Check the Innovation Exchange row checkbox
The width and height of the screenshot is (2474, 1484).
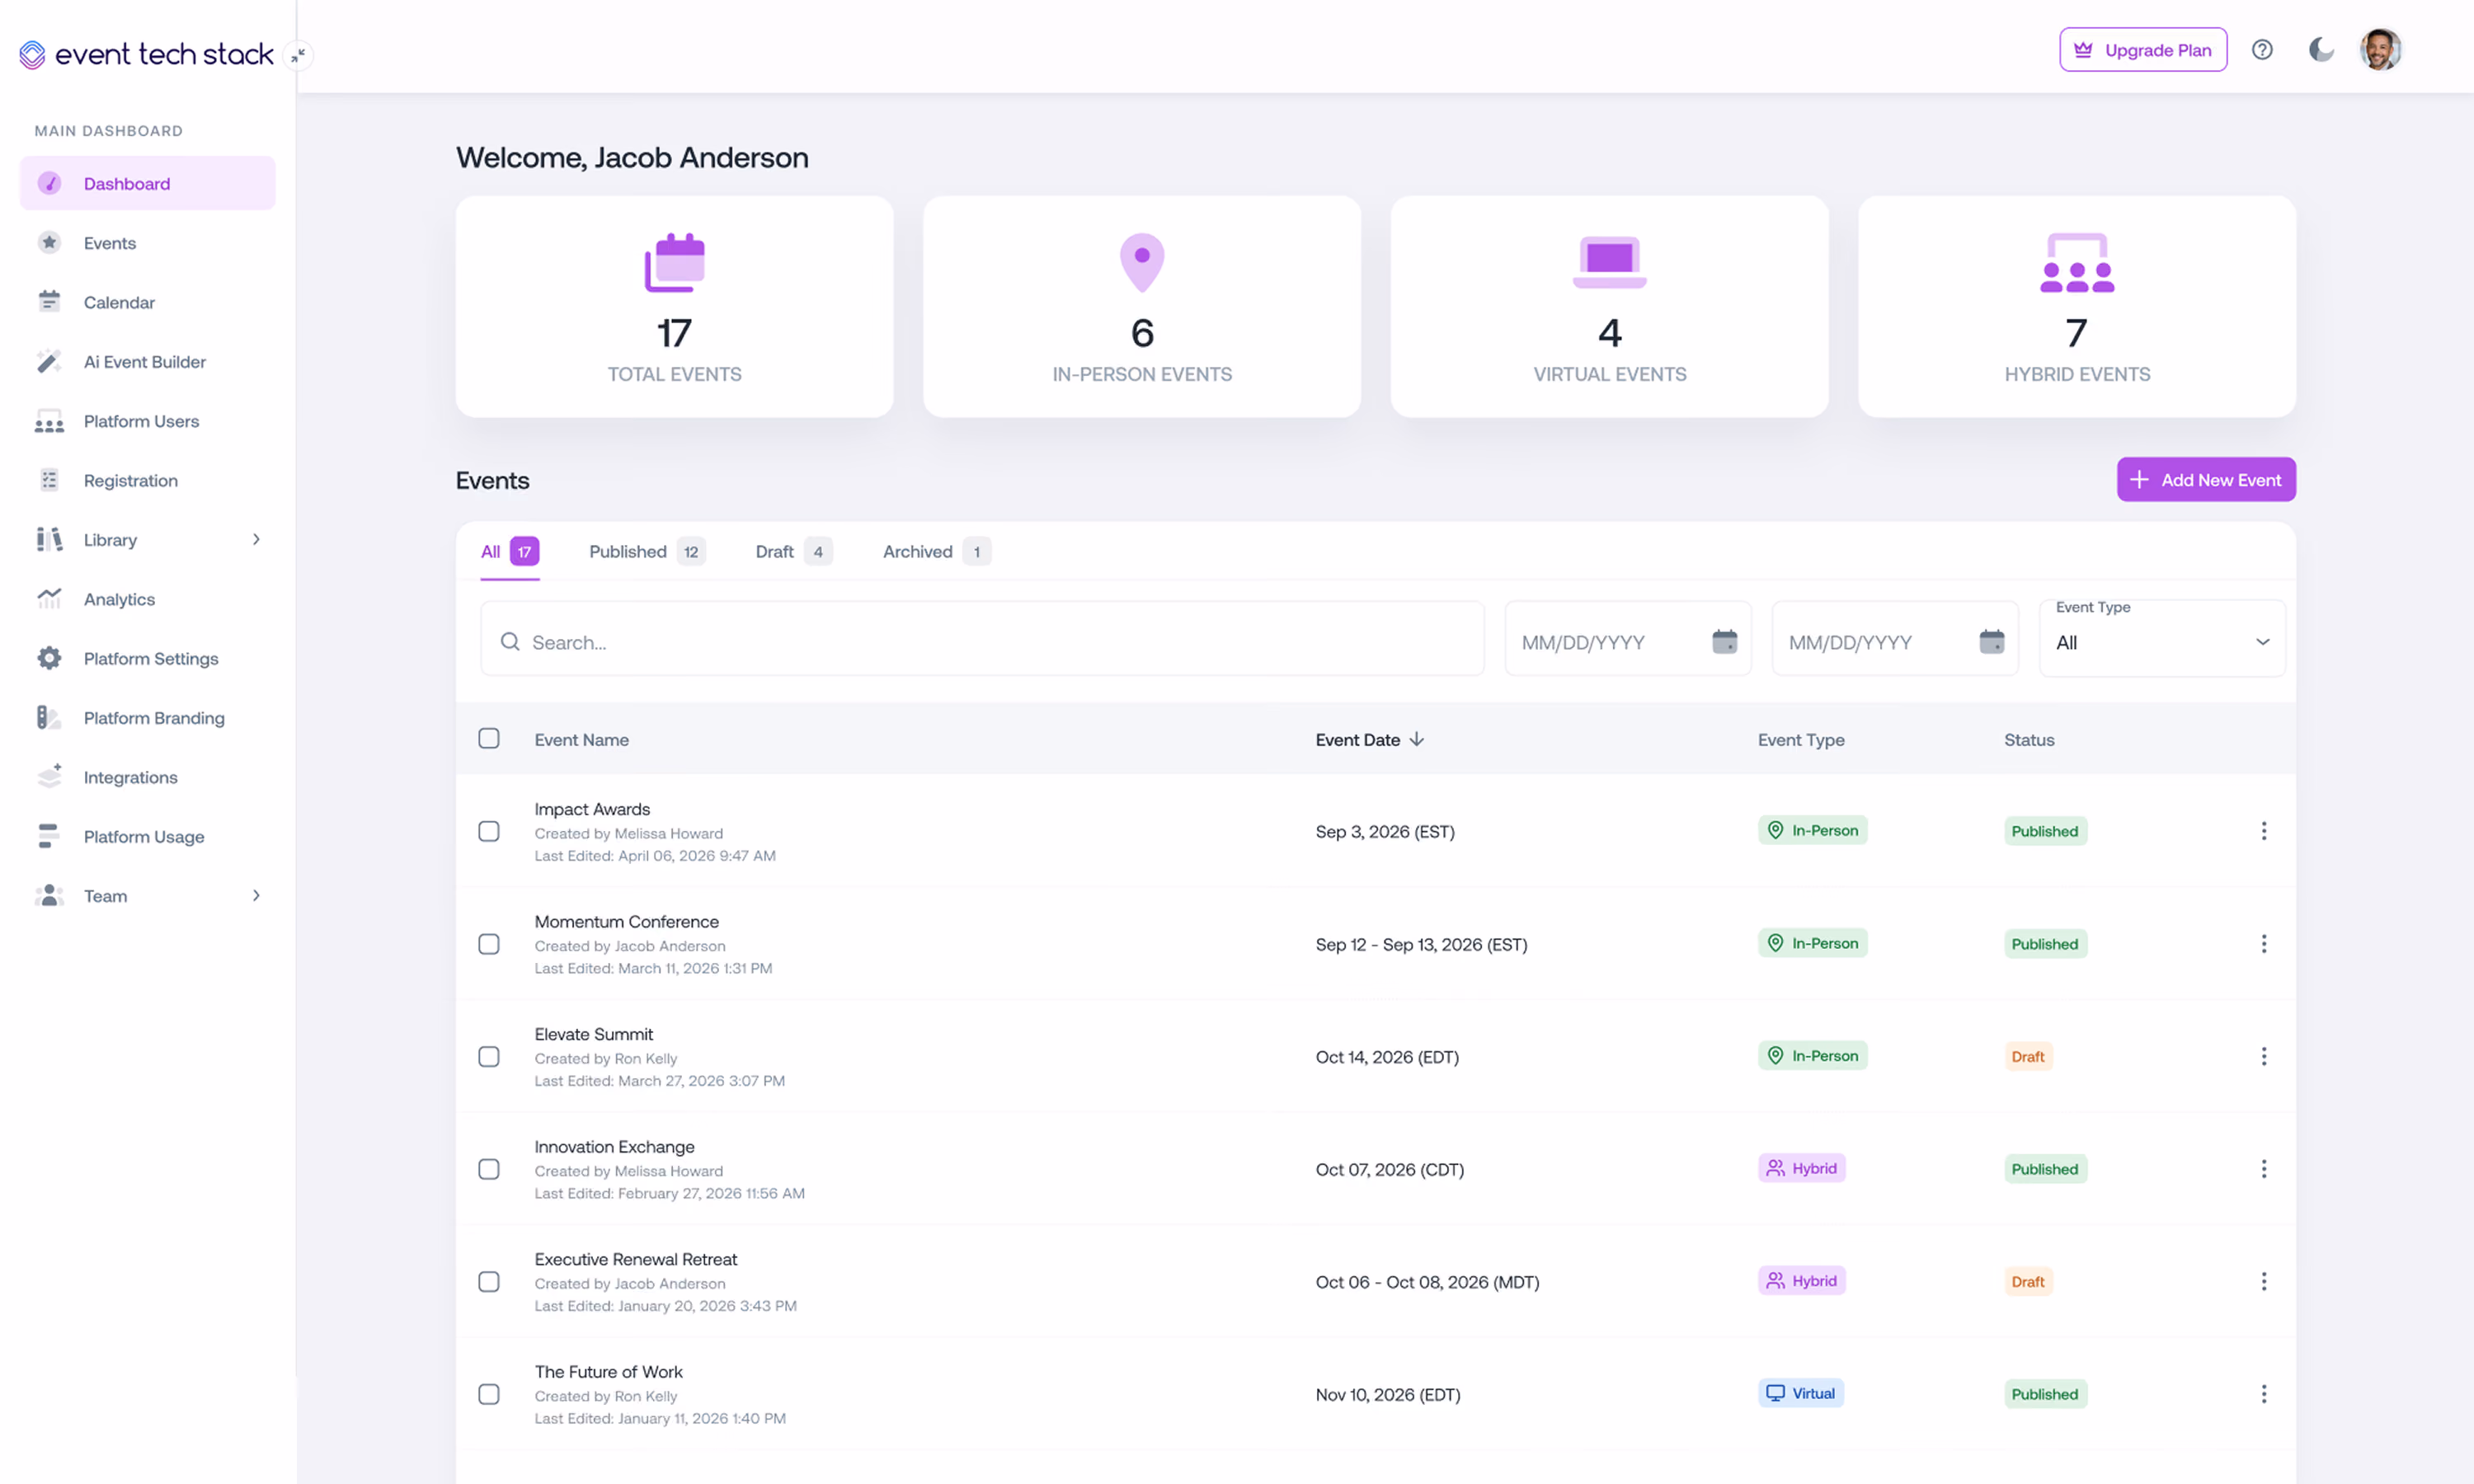489,1169
